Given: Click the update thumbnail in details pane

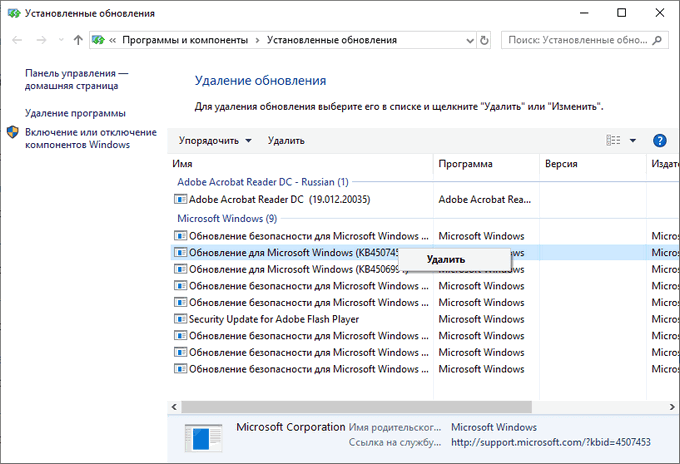Looking at the screenshot, I should tap(203, 438).
